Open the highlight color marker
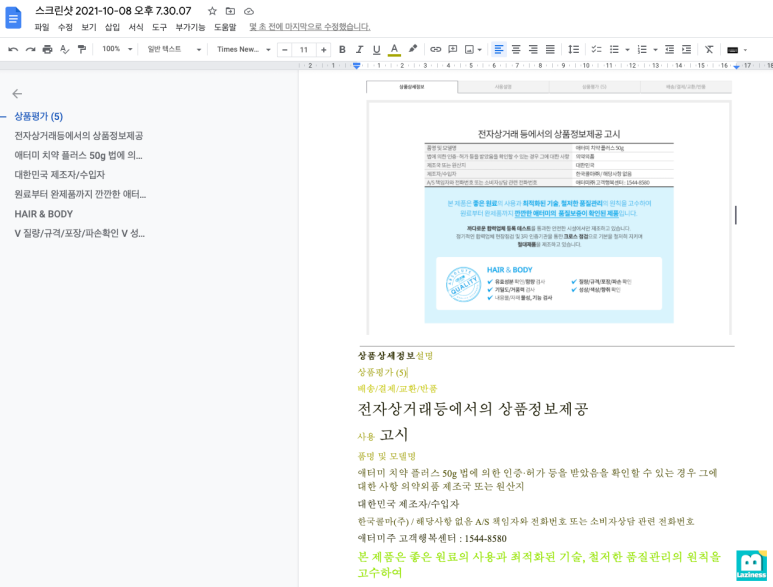 pos(413,49)
